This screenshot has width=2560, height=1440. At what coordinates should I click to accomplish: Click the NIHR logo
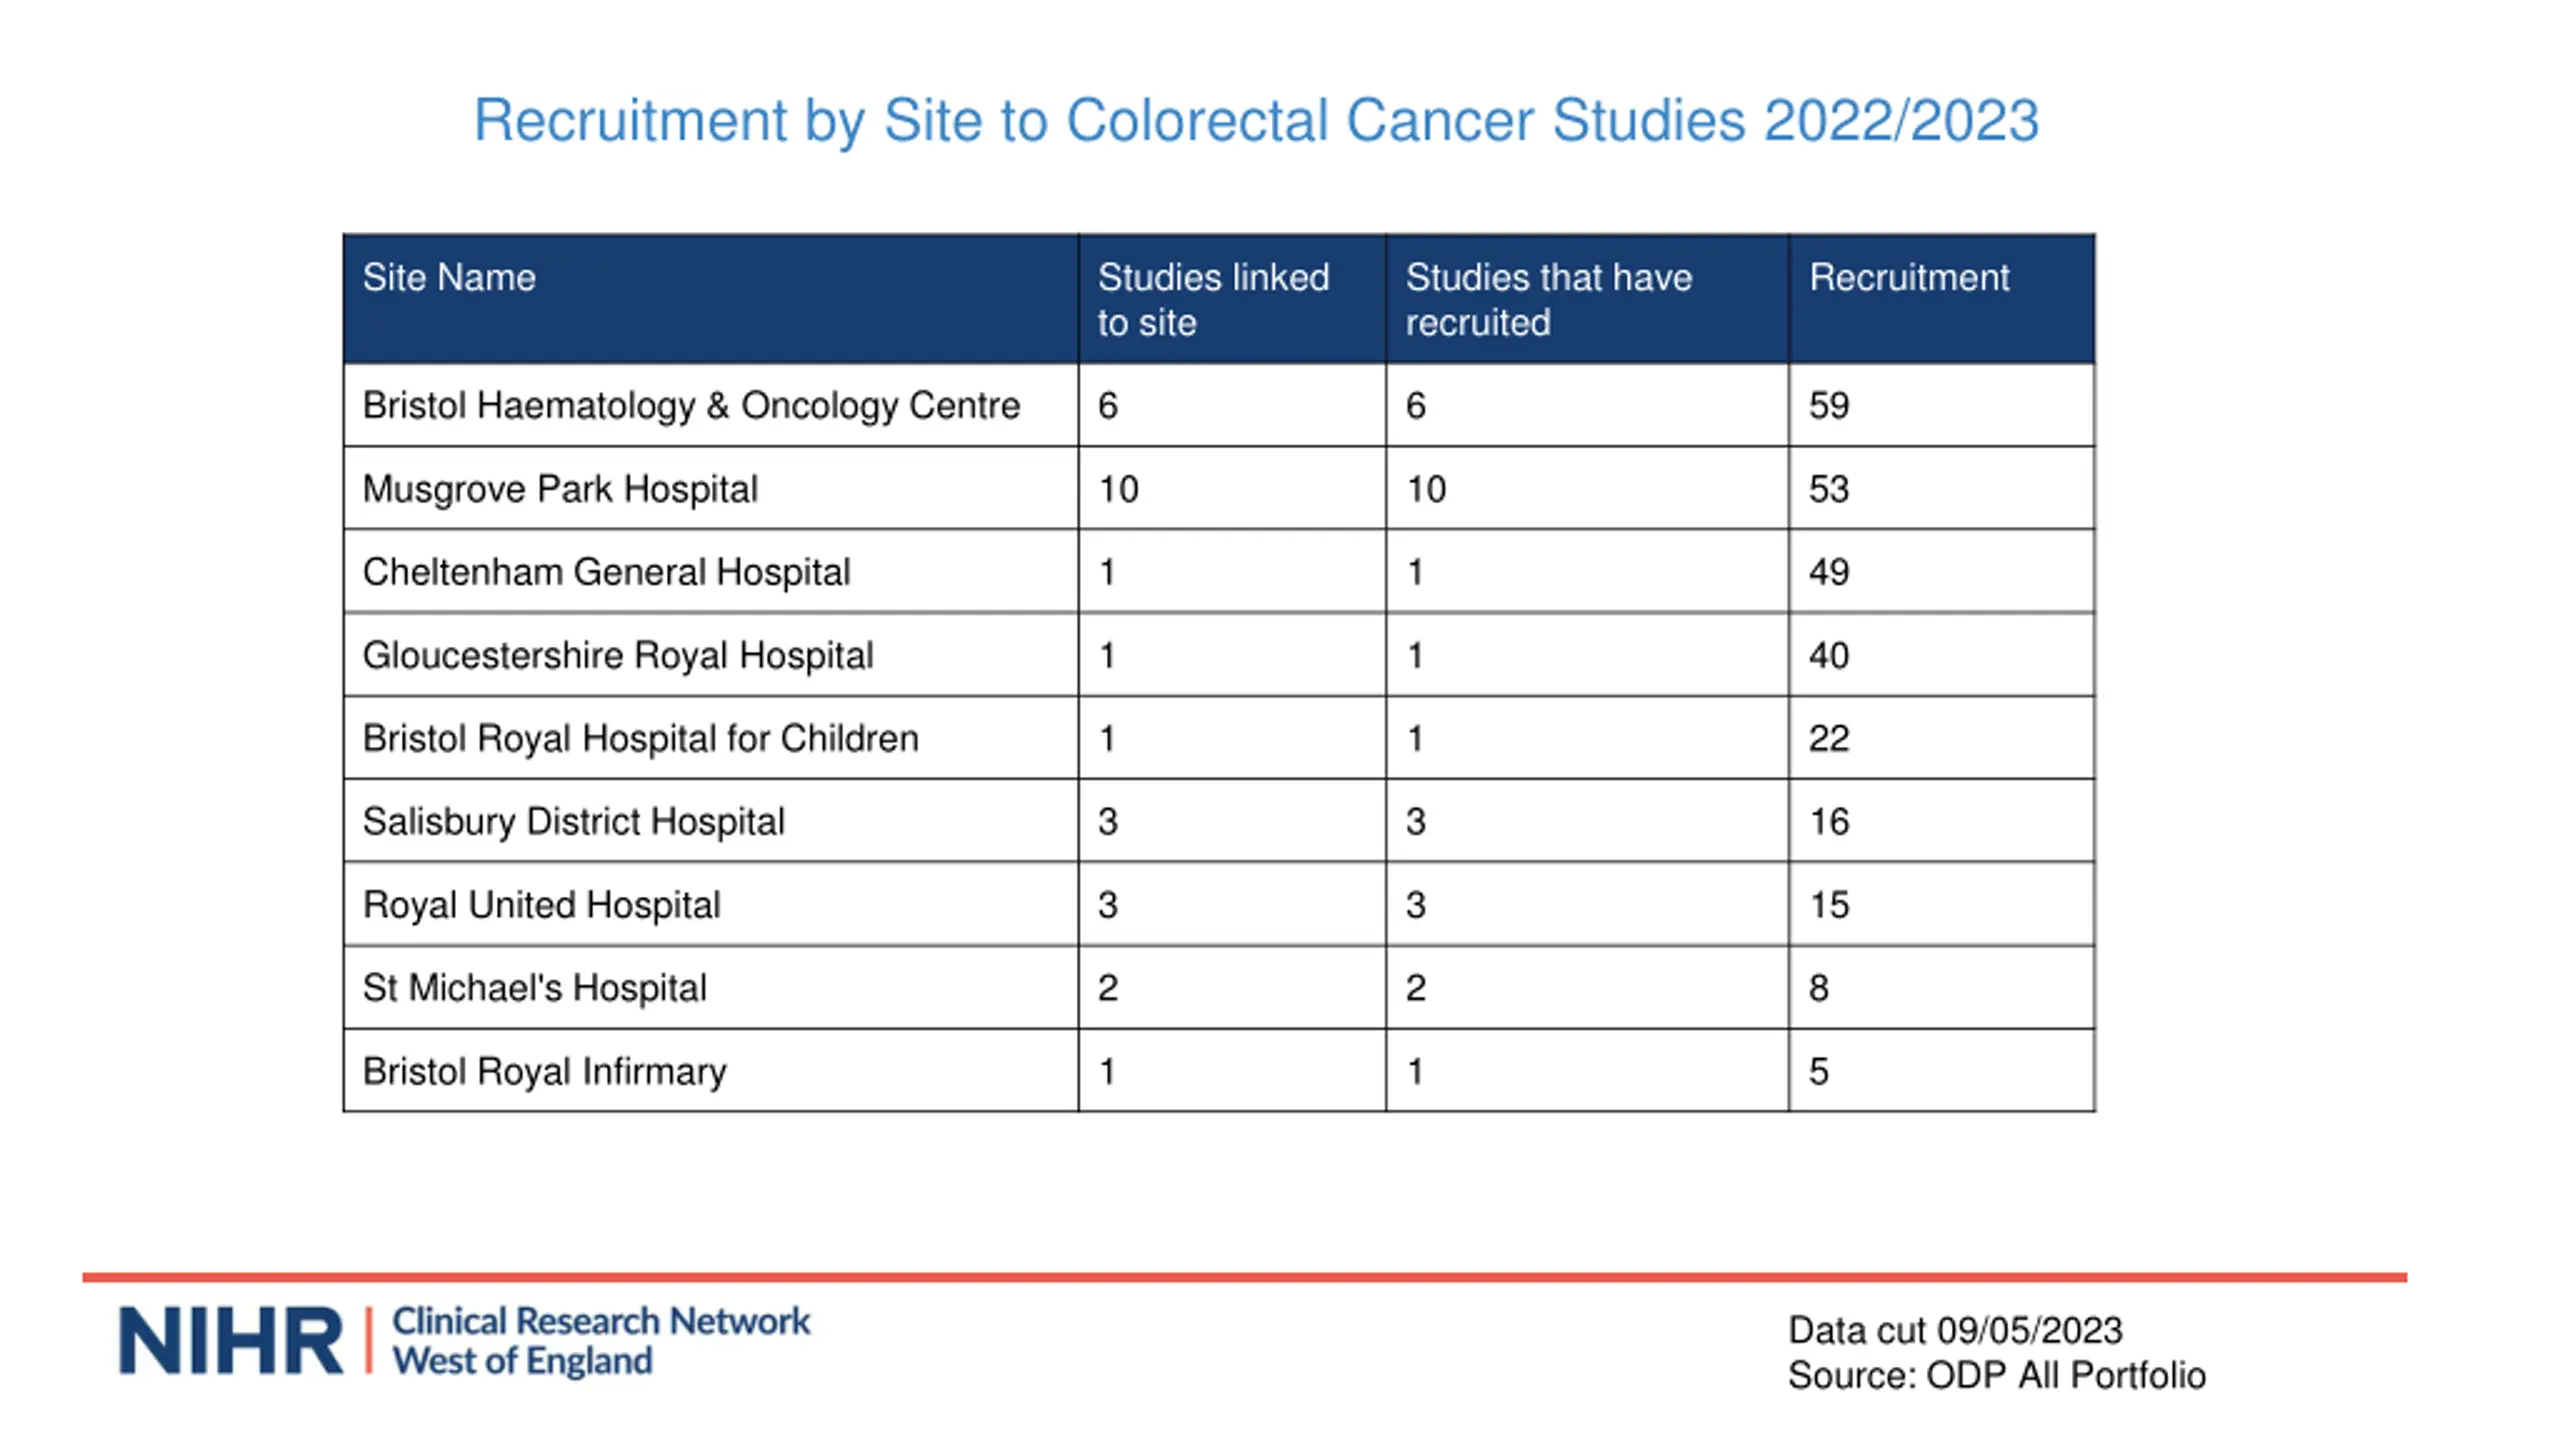point(231,1341)
